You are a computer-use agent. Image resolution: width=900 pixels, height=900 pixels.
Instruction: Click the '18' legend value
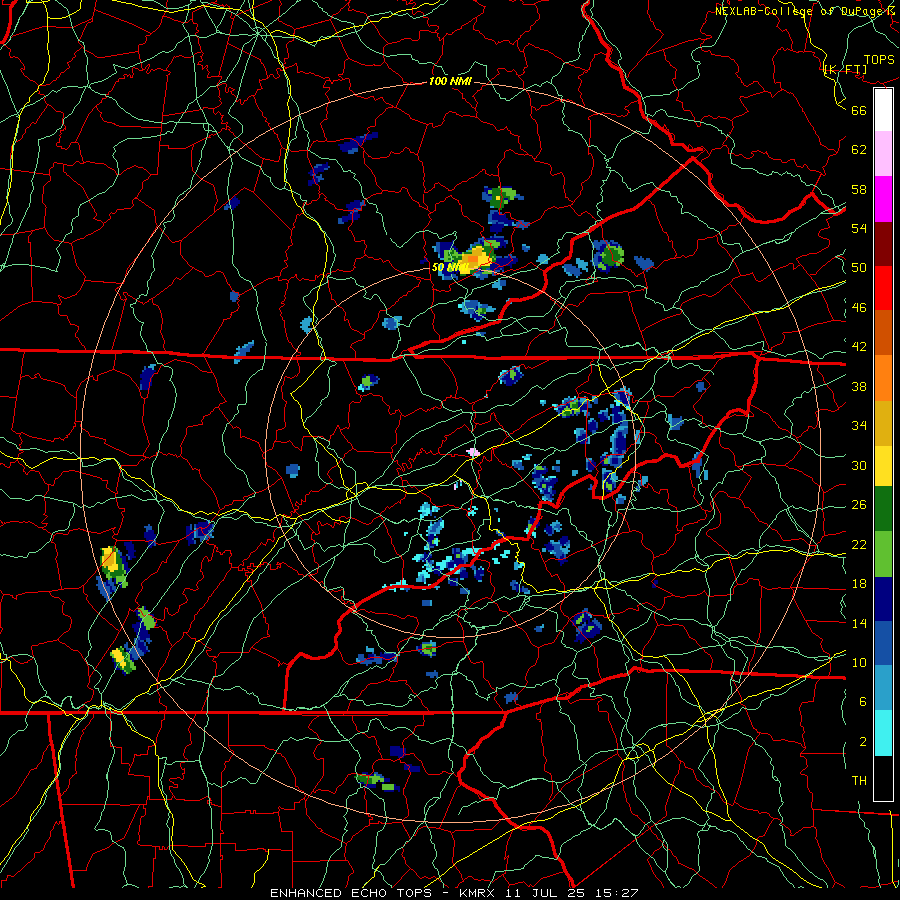(859, 584)
